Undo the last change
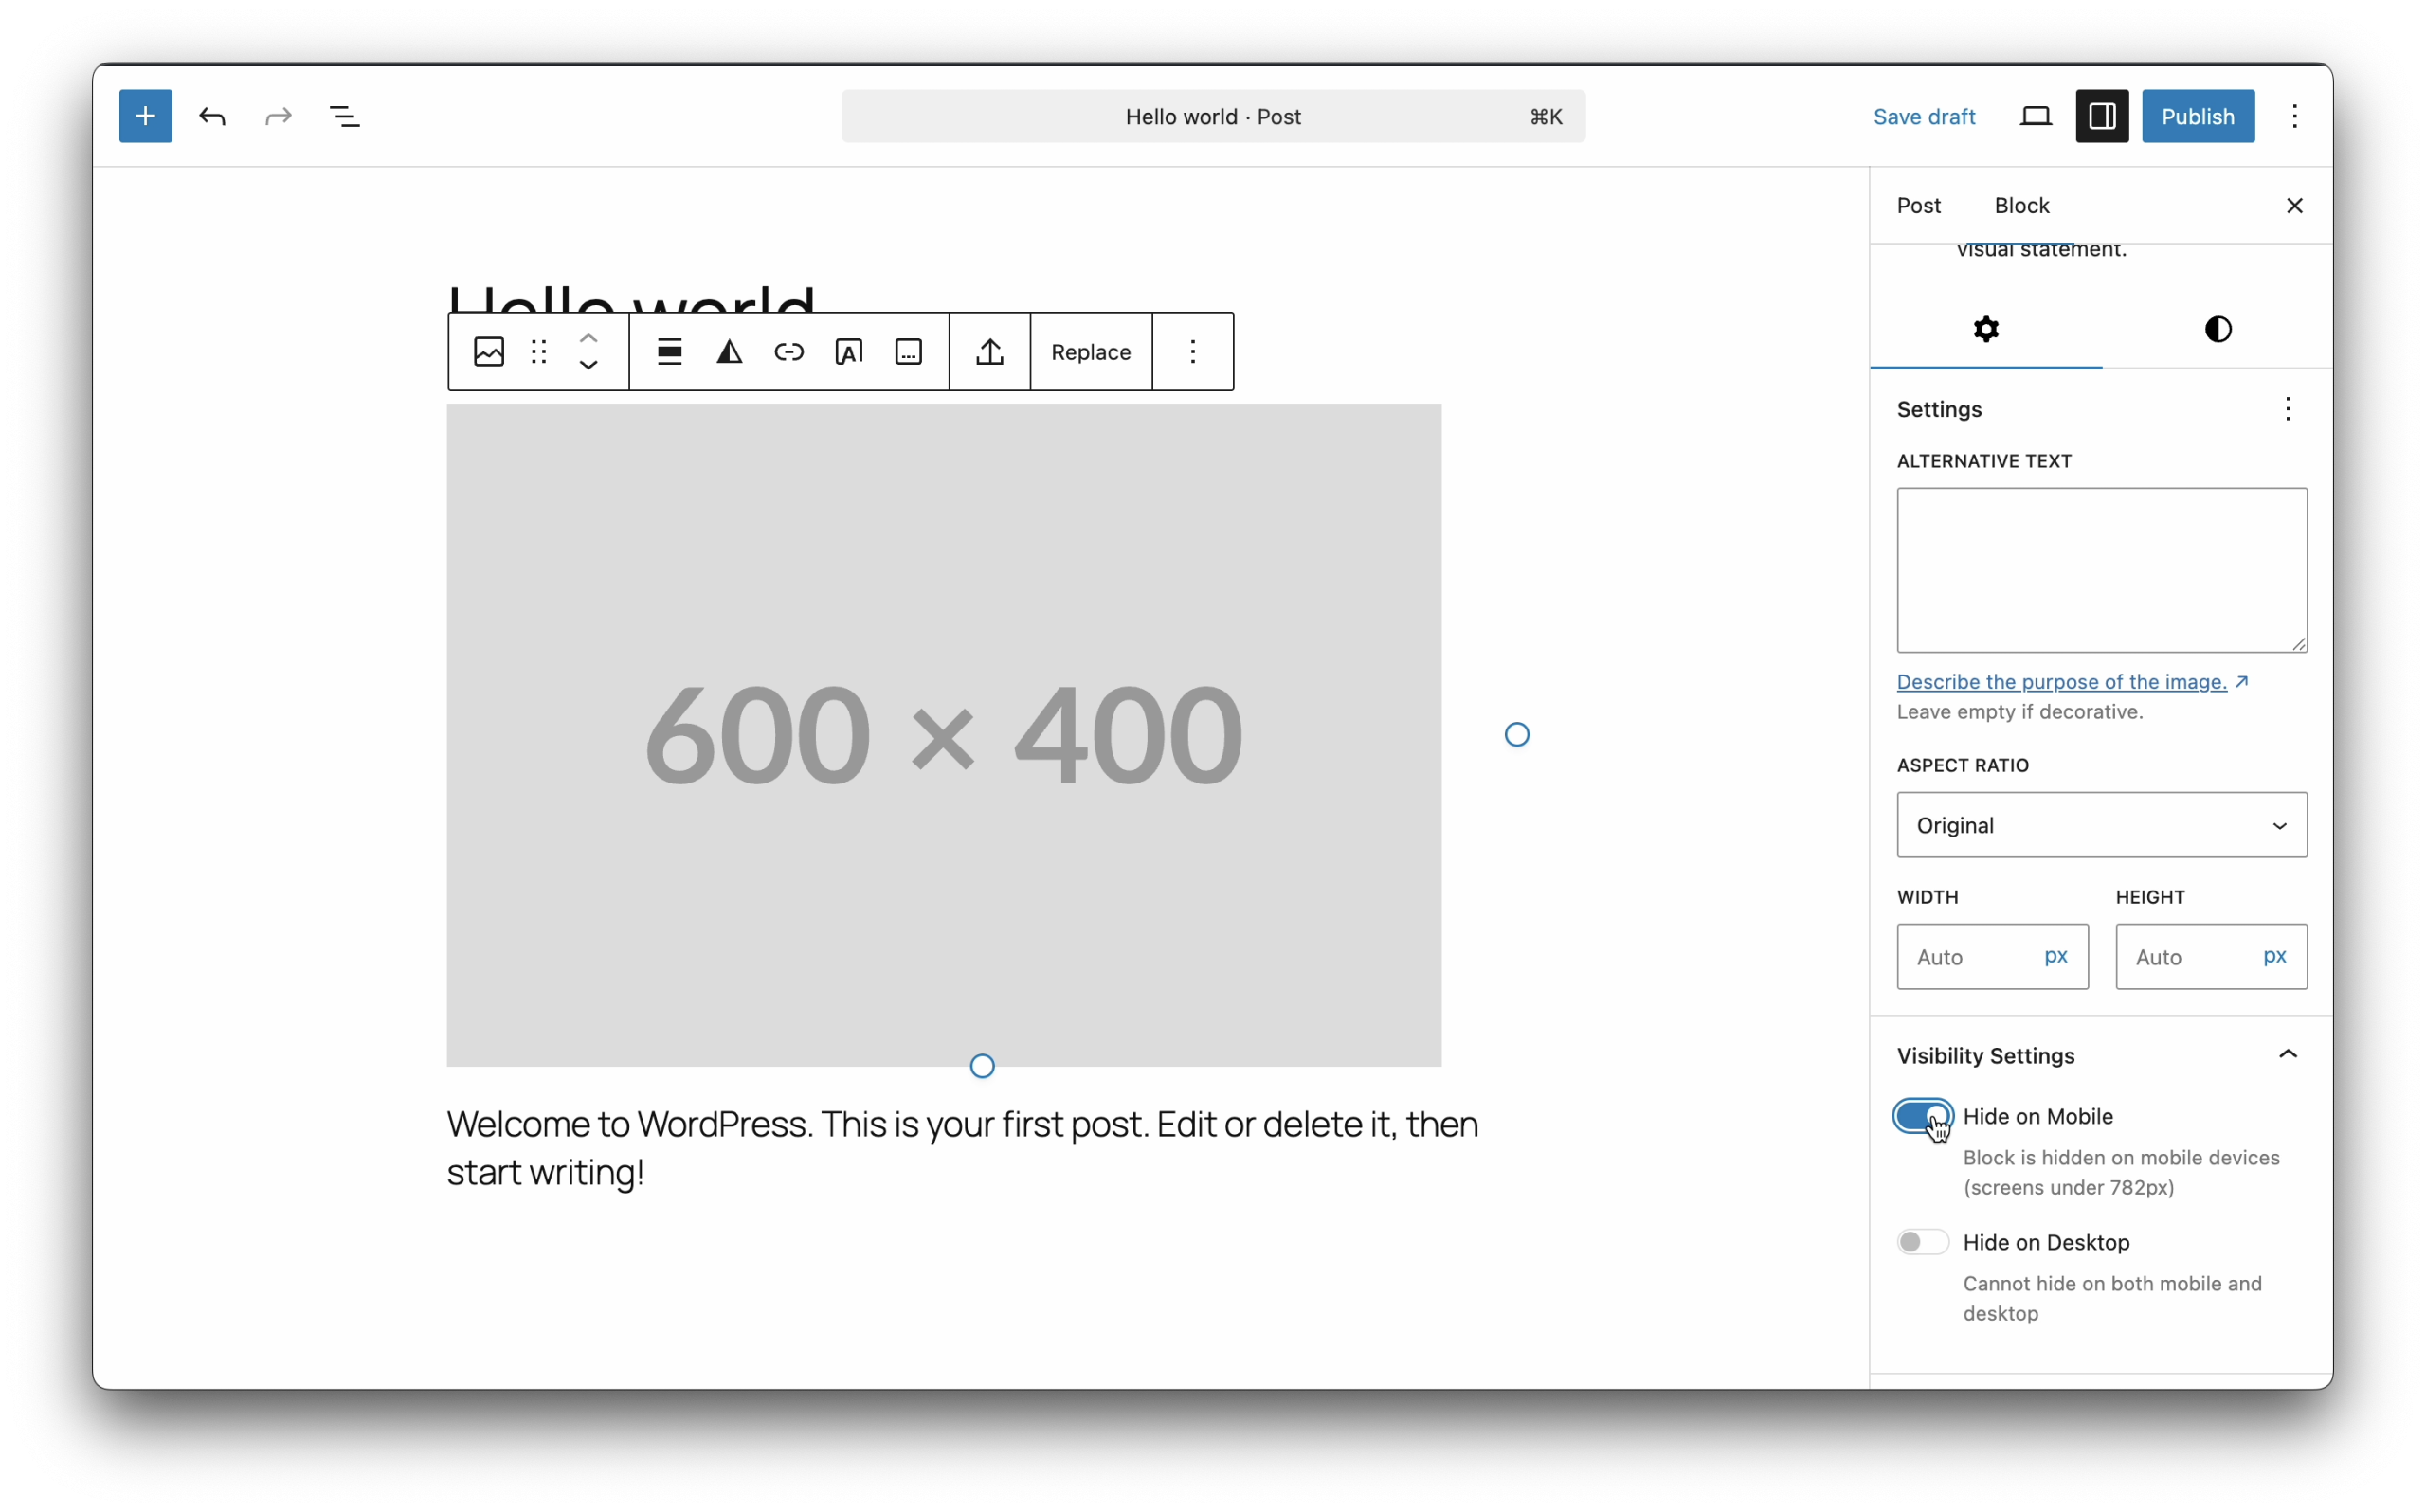 [212, 116]
